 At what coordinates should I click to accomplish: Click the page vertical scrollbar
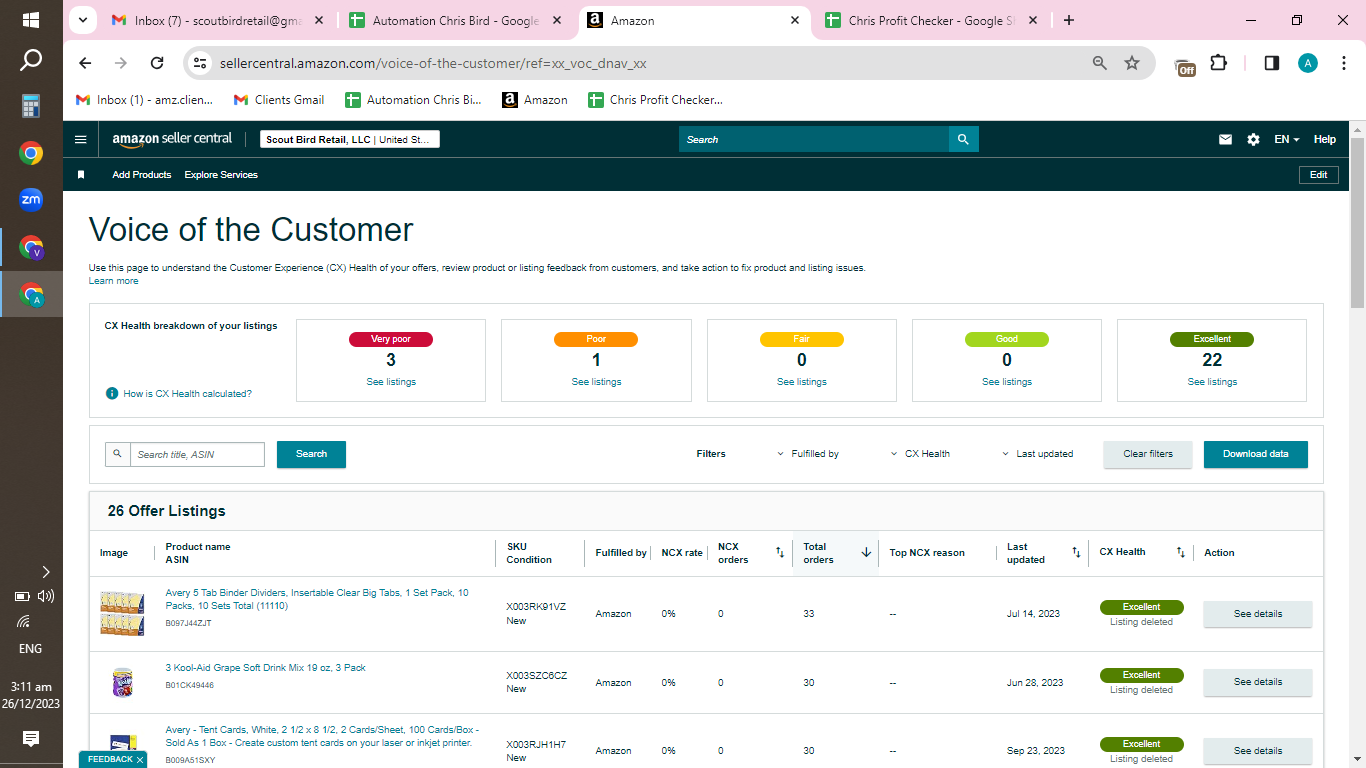1357,222
